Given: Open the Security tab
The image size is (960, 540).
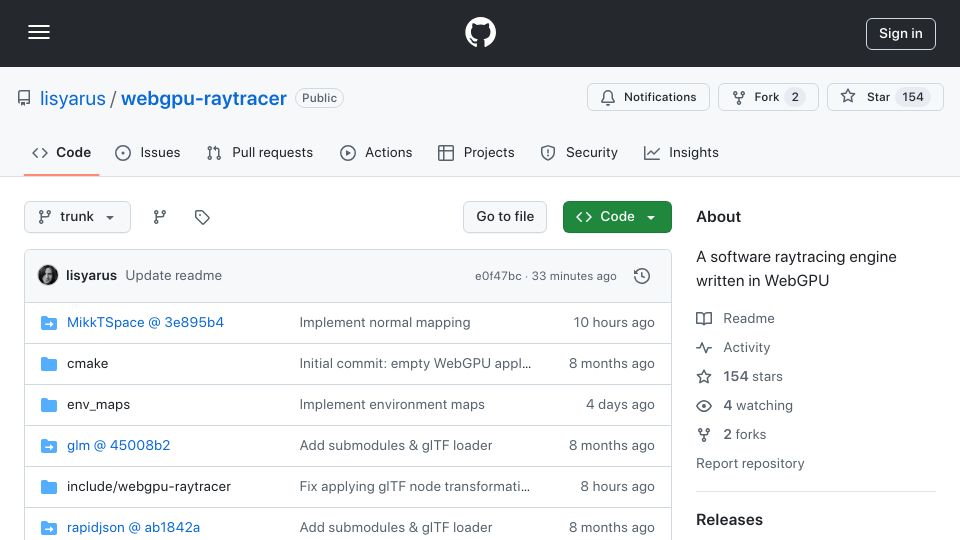Looking at the screenshot, I should [579, 152].
